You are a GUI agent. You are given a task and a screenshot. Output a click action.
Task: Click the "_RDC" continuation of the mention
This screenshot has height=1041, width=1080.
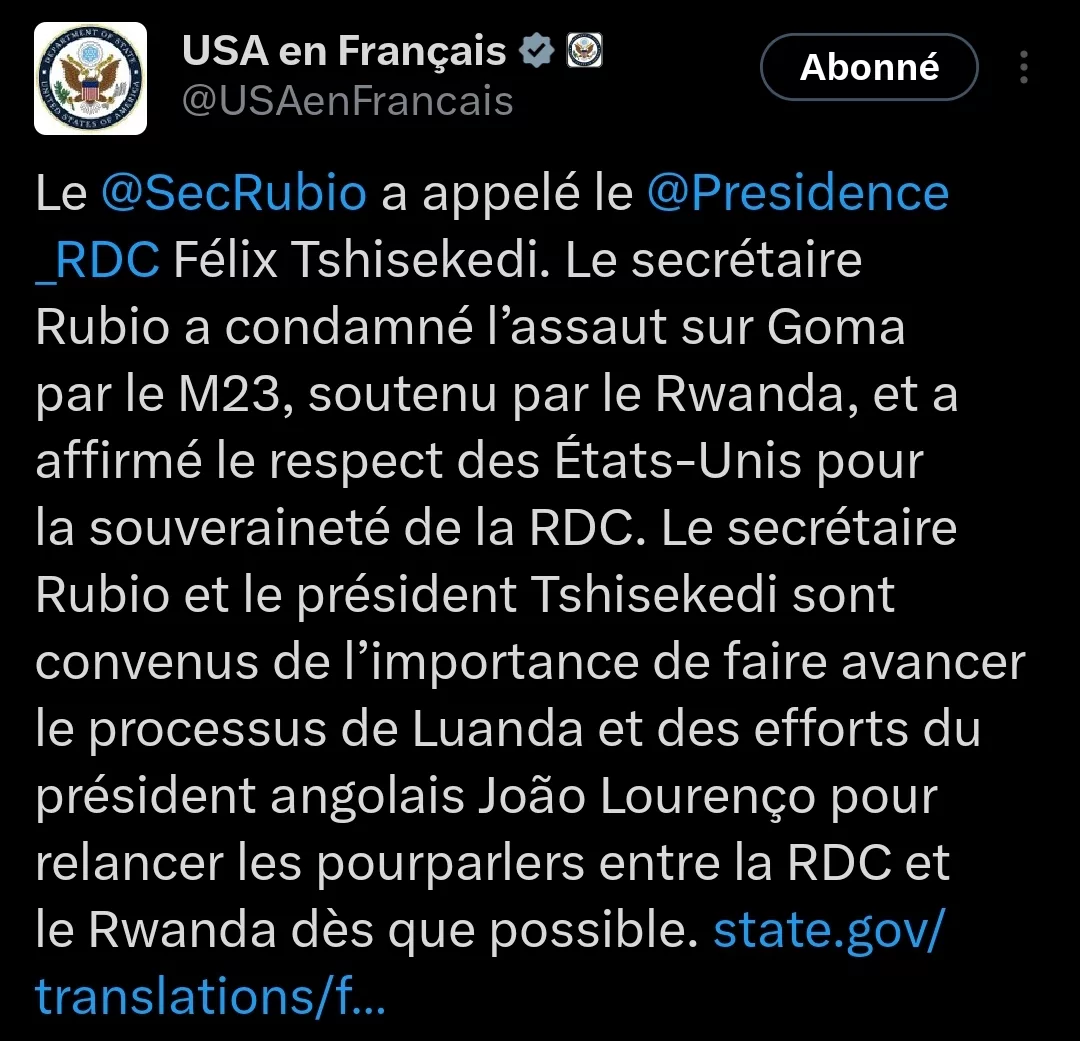point(97,260)
